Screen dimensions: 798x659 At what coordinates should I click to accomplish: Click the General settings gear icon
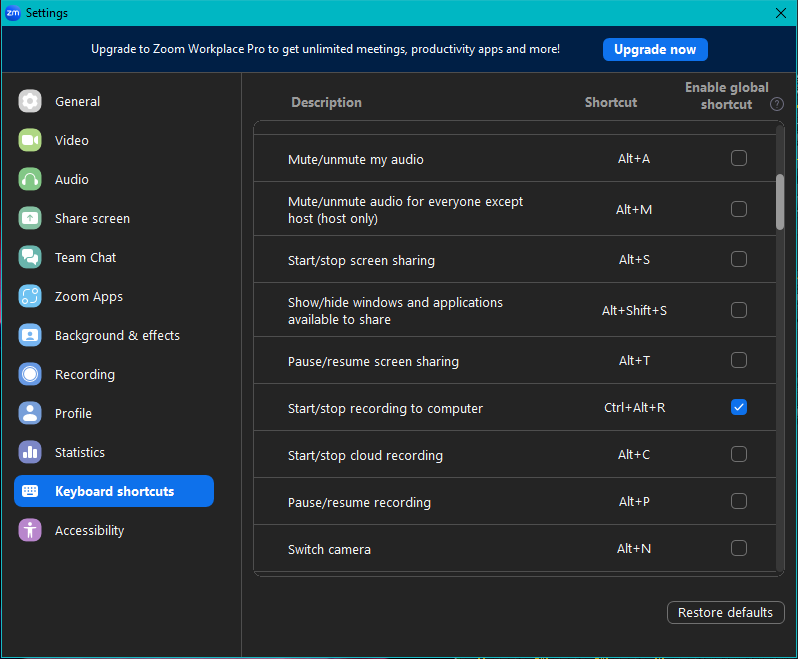pyautogui.click(x=30, y=101)
